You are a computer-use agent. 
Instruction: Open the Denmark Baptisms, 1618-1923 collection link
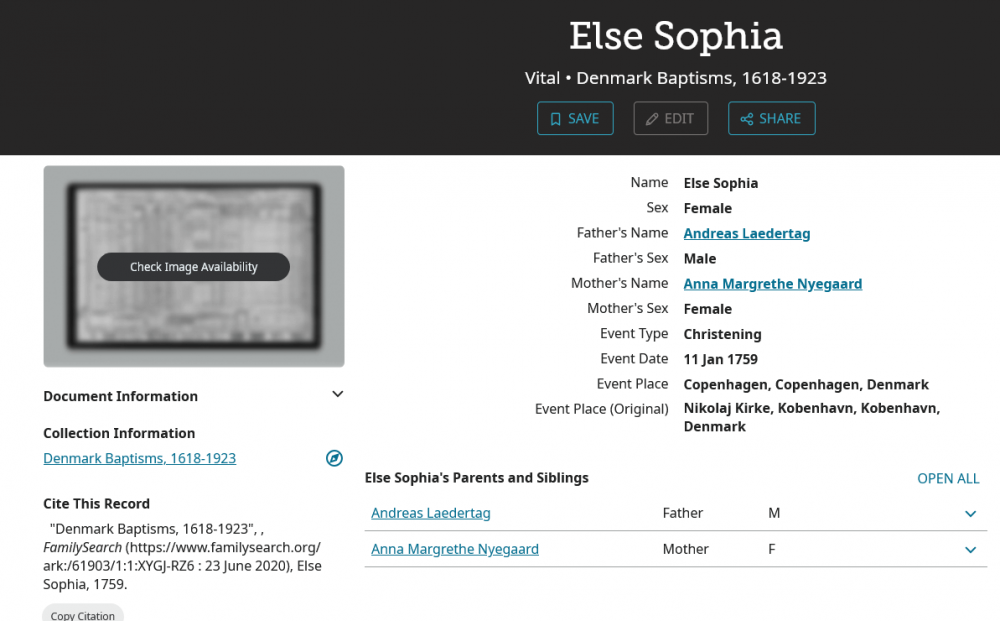(x=139, y=458)
